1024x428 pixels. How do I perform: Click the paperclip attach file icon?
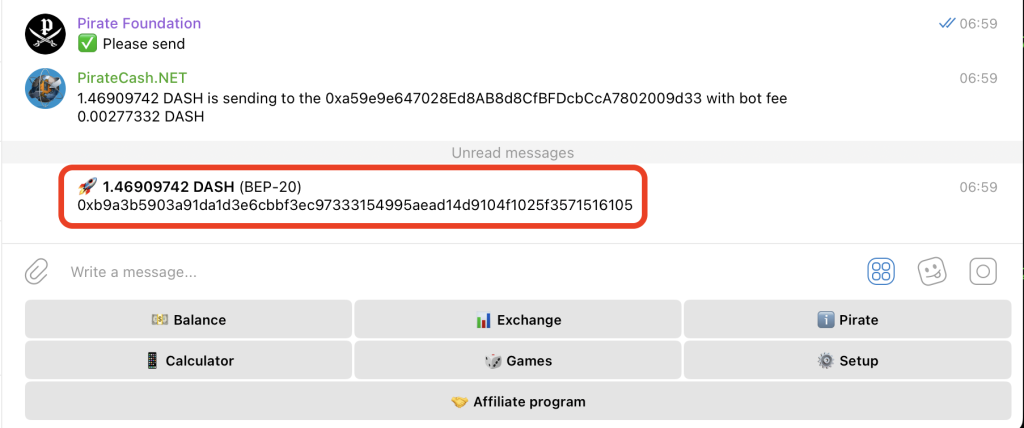(37, 271)
